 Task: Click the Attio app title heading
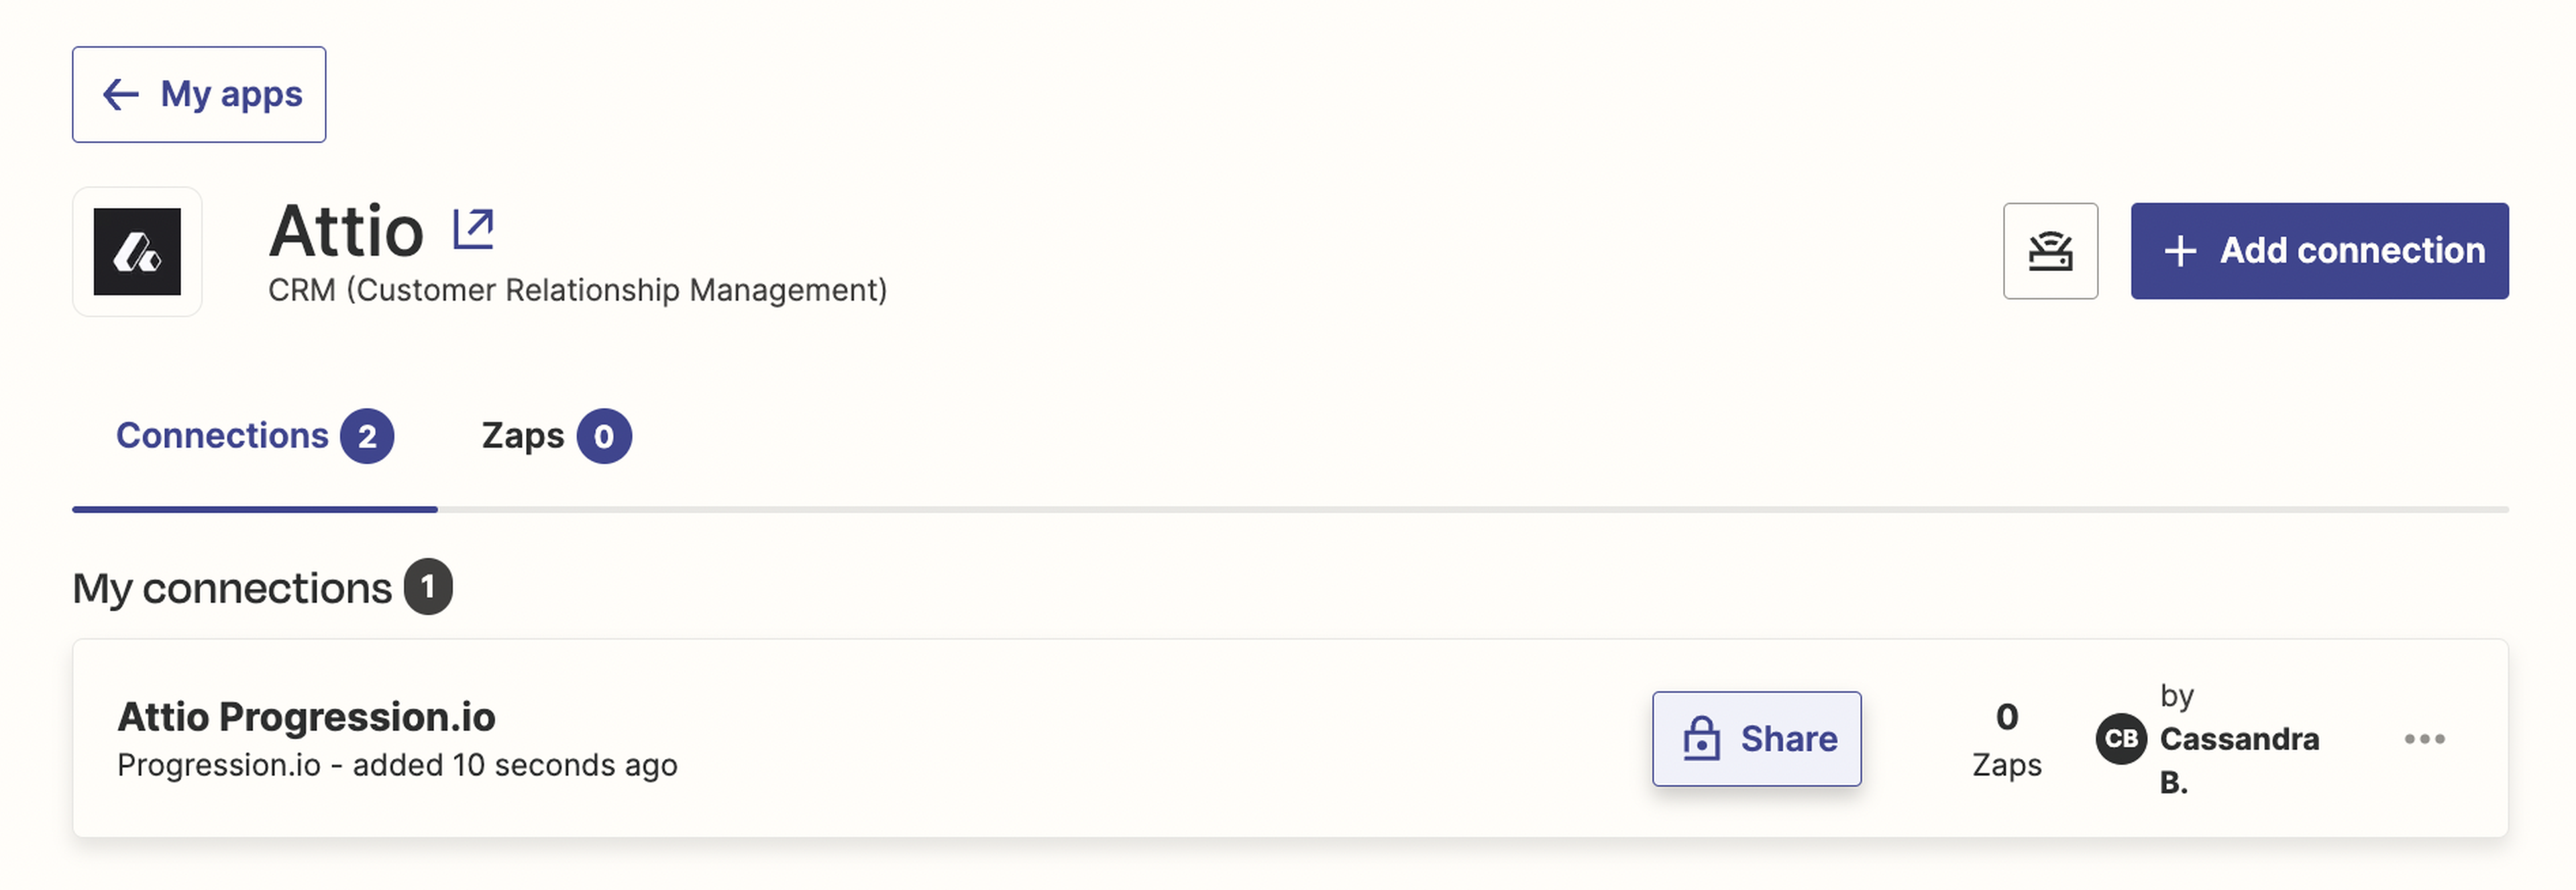pyautogui.click(x=346, y=231)
